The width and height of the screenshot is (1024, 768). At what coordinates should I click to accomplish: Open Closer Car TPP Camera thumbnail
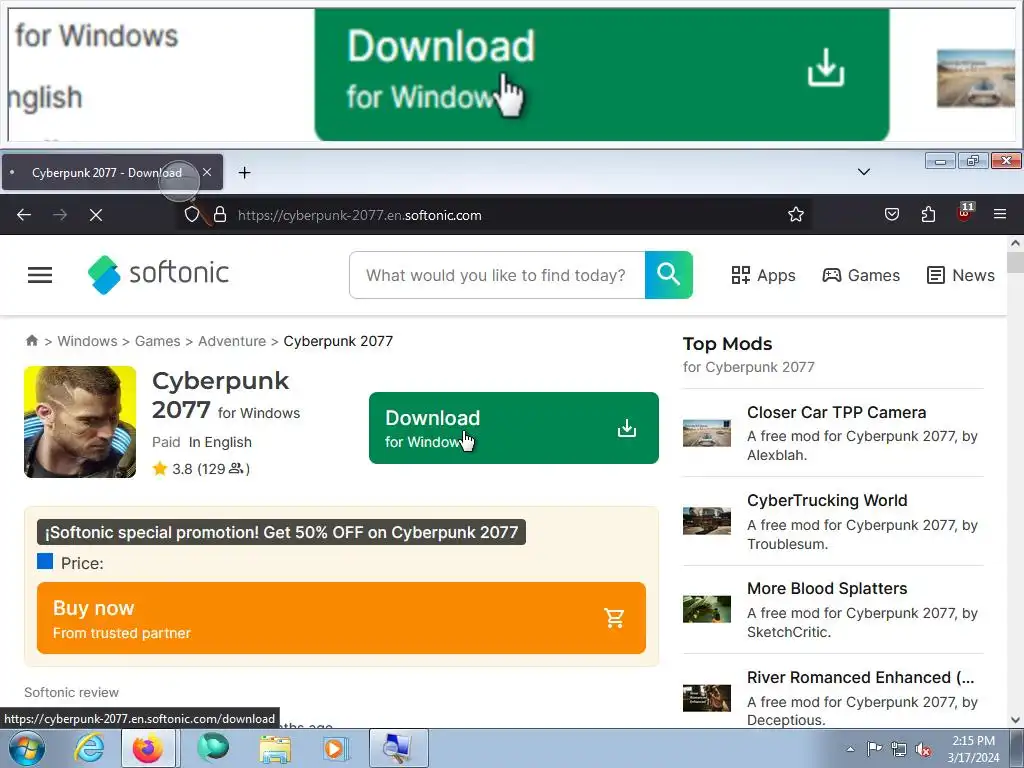tap(707, 433)
